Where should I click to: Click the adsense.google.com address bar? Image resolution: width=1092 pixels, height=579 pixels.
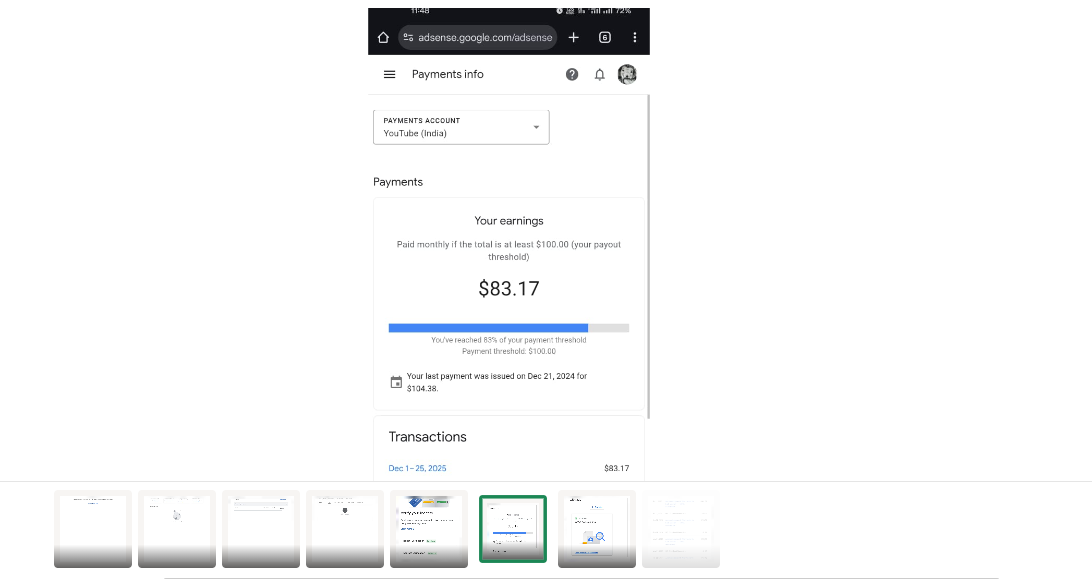coord(485,38)
